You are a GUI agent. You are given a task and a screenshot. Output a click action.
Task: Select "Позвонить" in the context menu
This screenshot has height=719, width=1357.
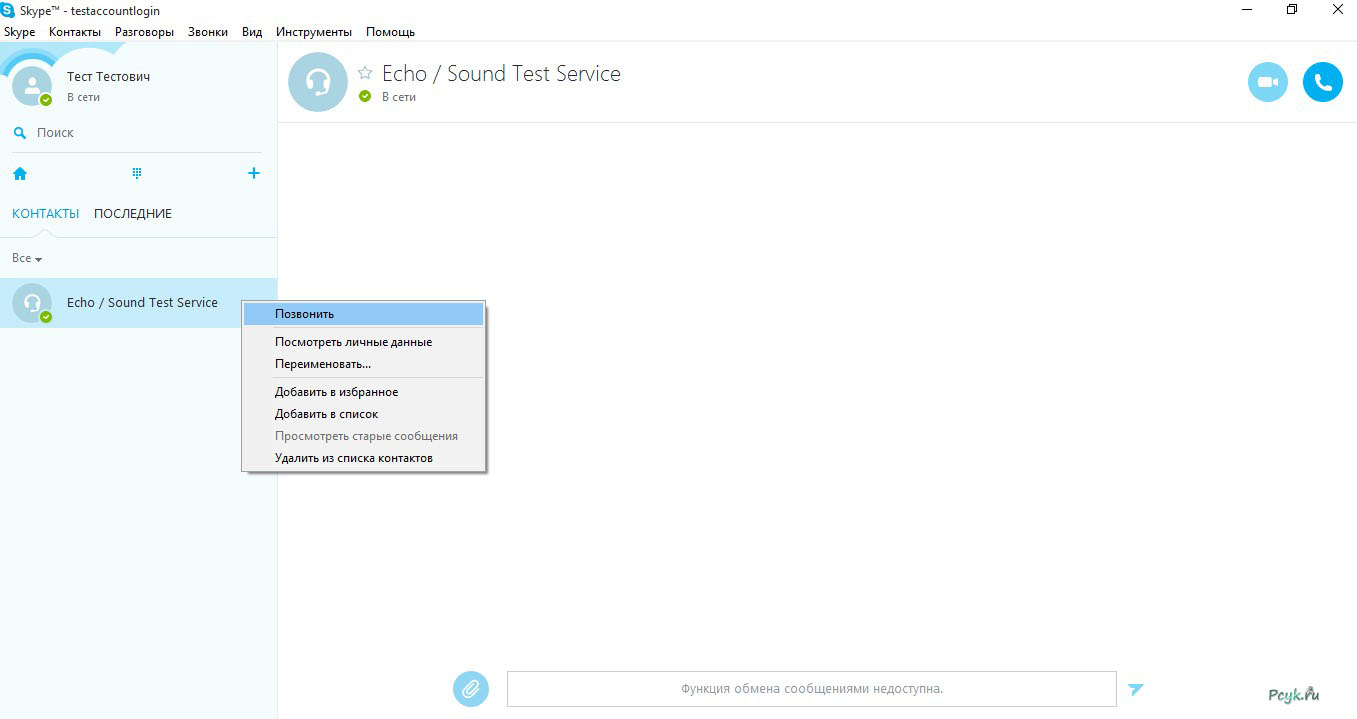pos(304,314)
